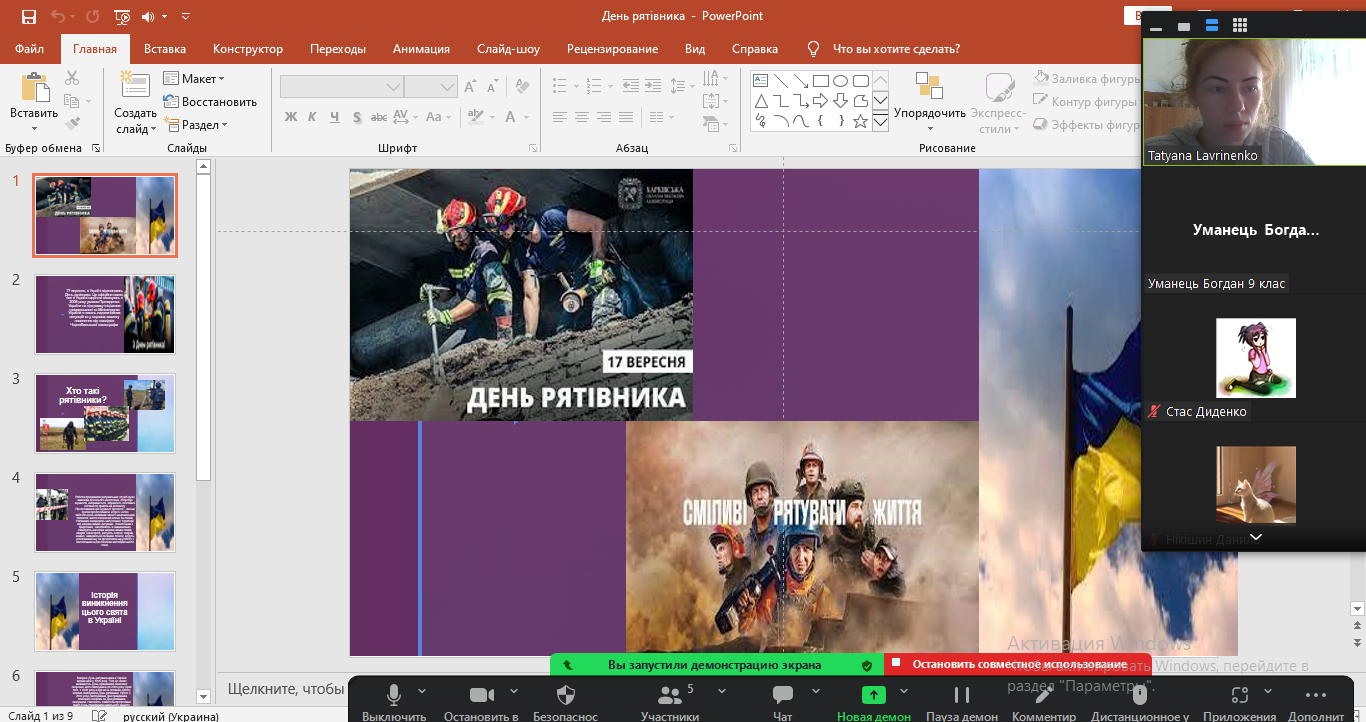Select slide 3 thumbnail Хто такі рятівники
The height and width of the screenshot is (722, 1366).
click(105, 413)
